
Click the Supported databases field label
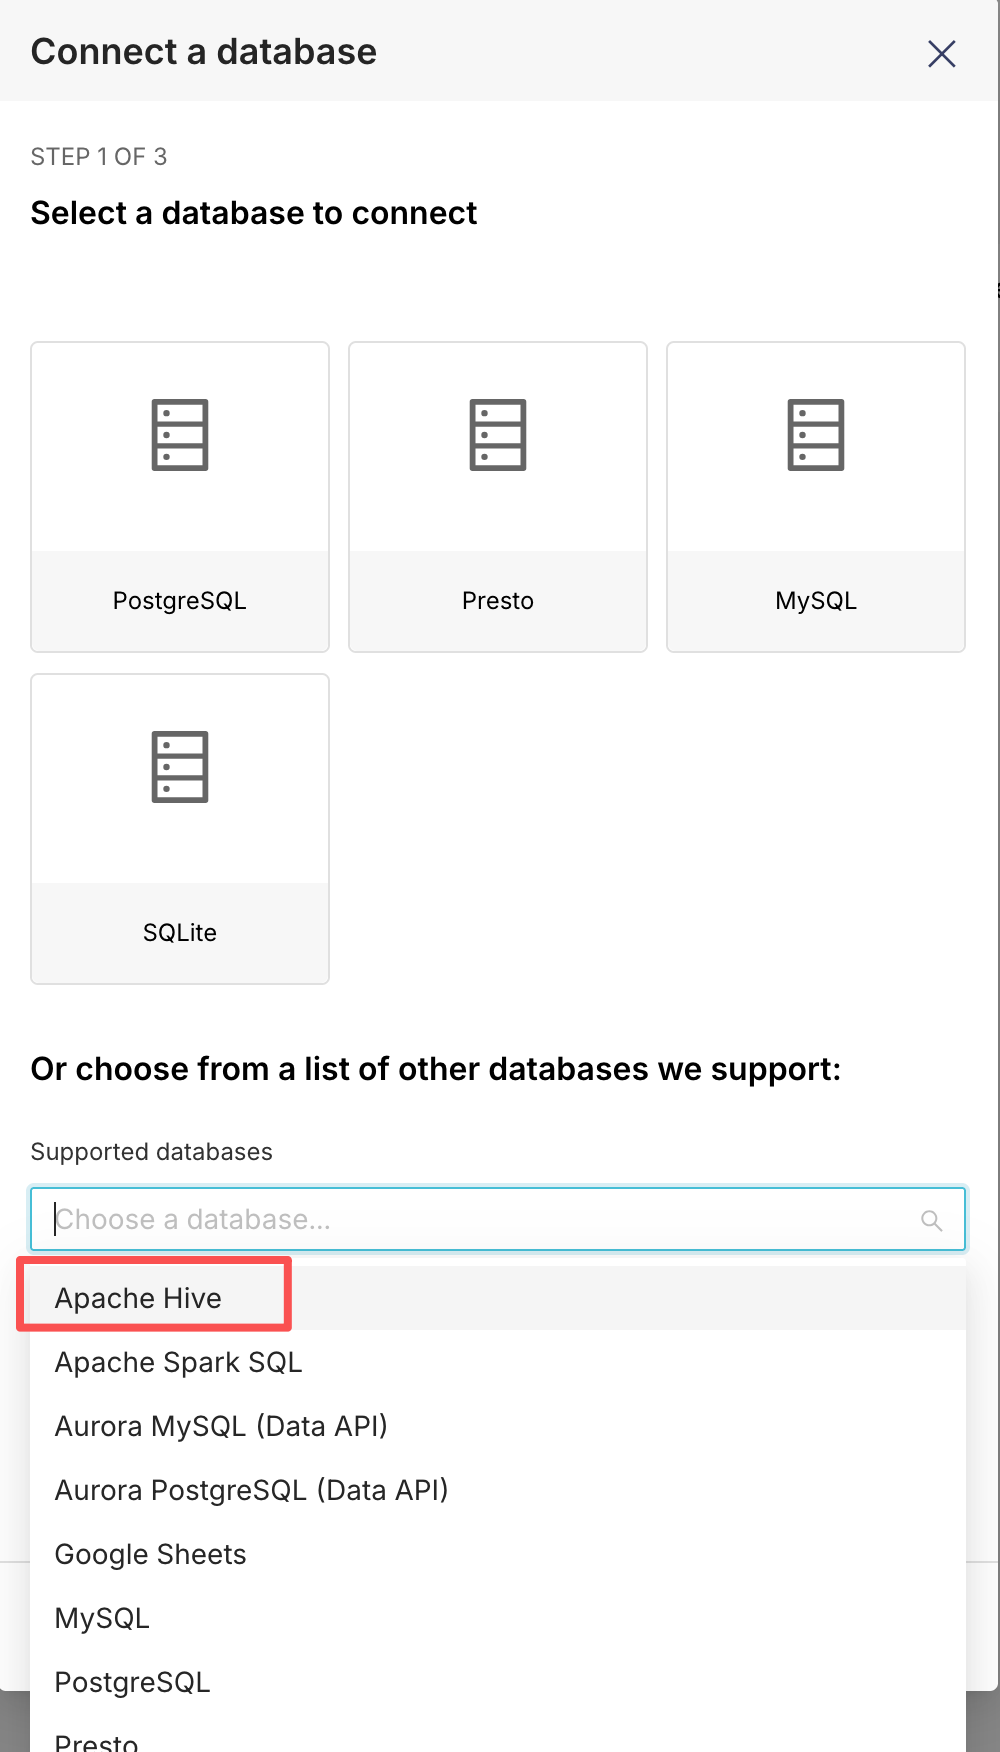click(152, 1152)
